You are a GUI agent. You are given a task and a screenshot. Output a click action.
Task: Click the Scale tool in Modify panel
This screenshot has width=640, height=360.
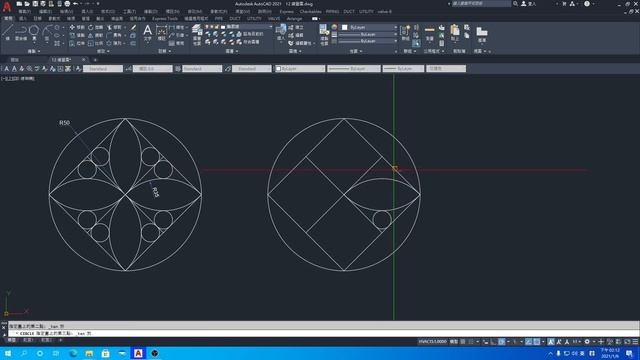click(96, 43)
